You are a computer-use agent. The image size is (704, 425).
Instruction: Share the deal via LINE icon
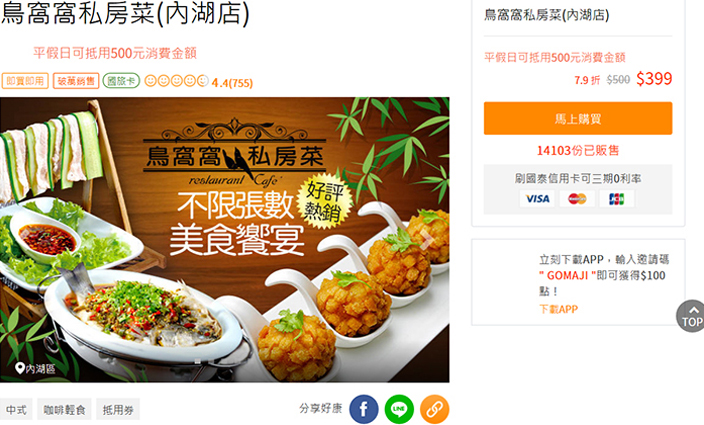tap(399, 409)
